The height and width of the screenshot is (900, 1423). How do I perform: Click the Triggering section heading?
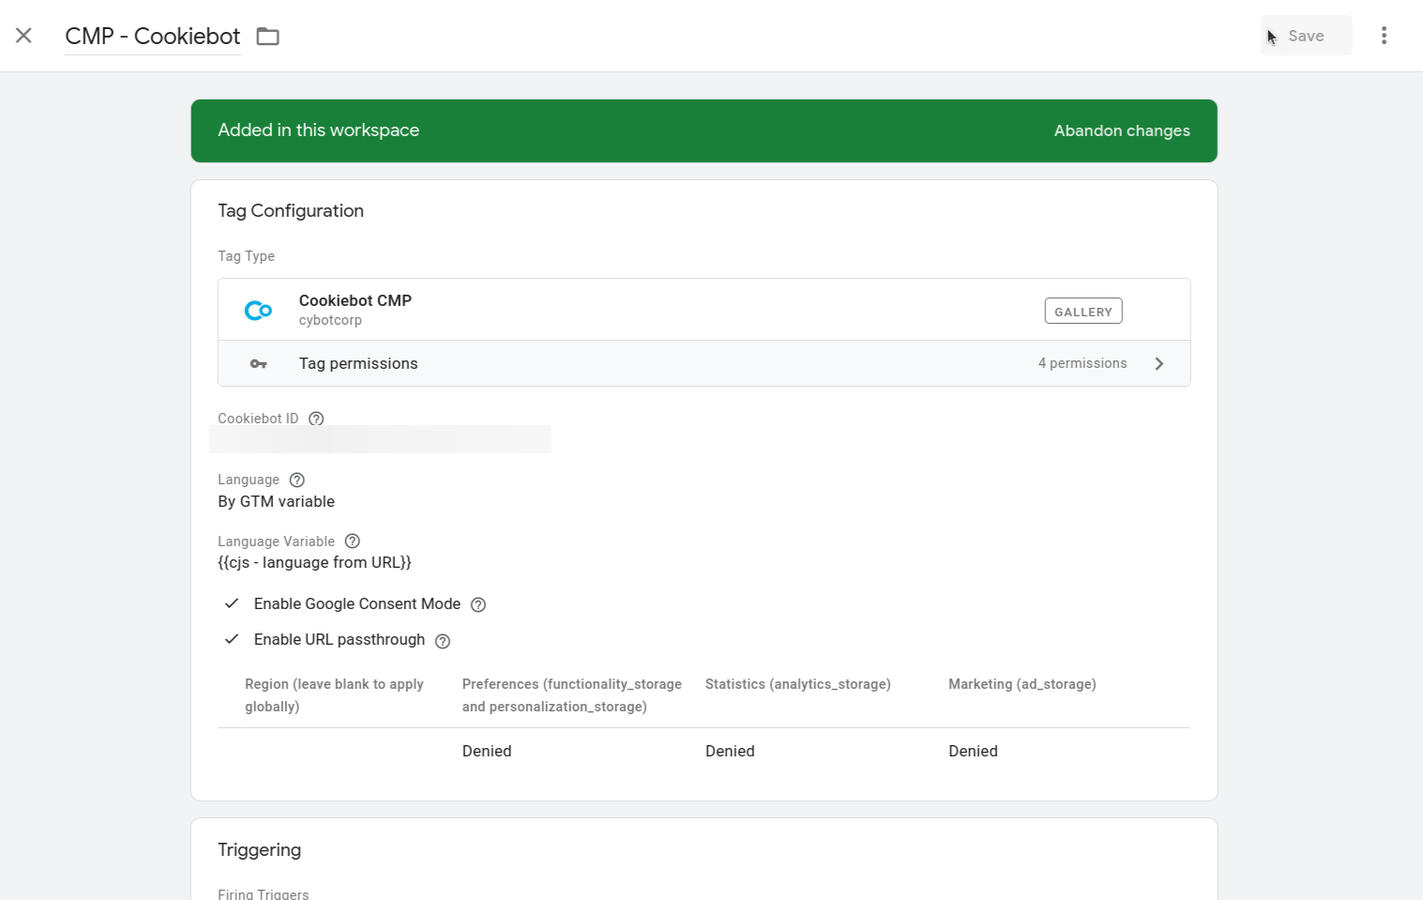point(259,850)
